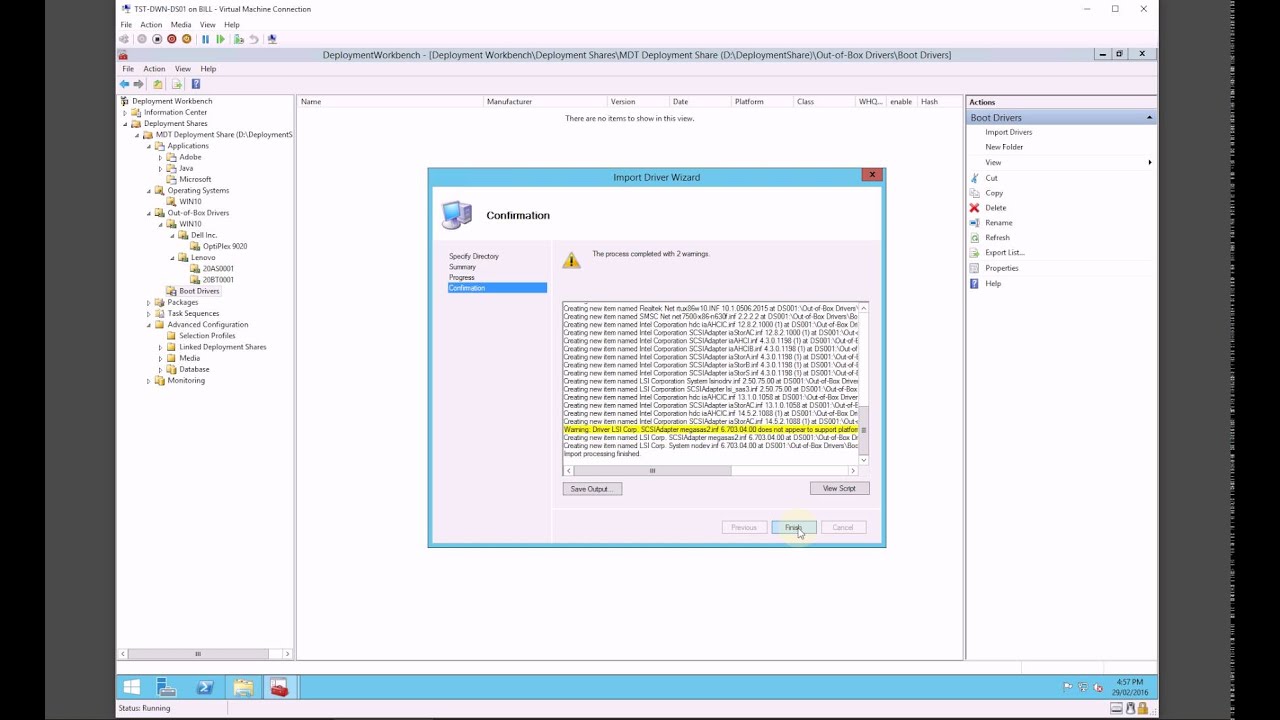Click the Turn Off (stop) VM toolbar icon
This screenshot has width=1280, height=720.
(x=157, y=39)
